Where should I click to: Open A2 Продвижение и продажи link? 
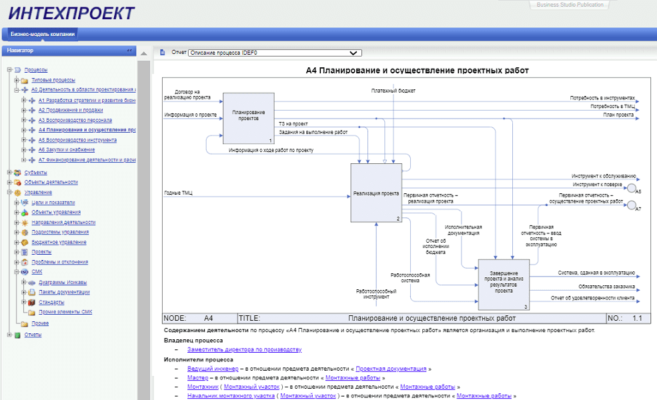[x=71, y=110]
